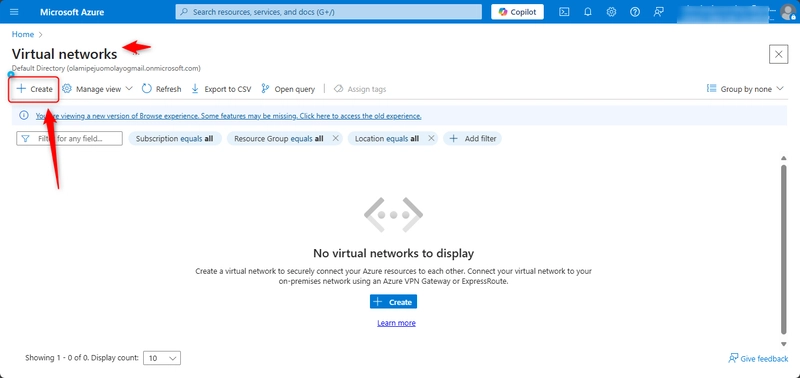Click the Home breadcrumb link

(x=23, y=34)
